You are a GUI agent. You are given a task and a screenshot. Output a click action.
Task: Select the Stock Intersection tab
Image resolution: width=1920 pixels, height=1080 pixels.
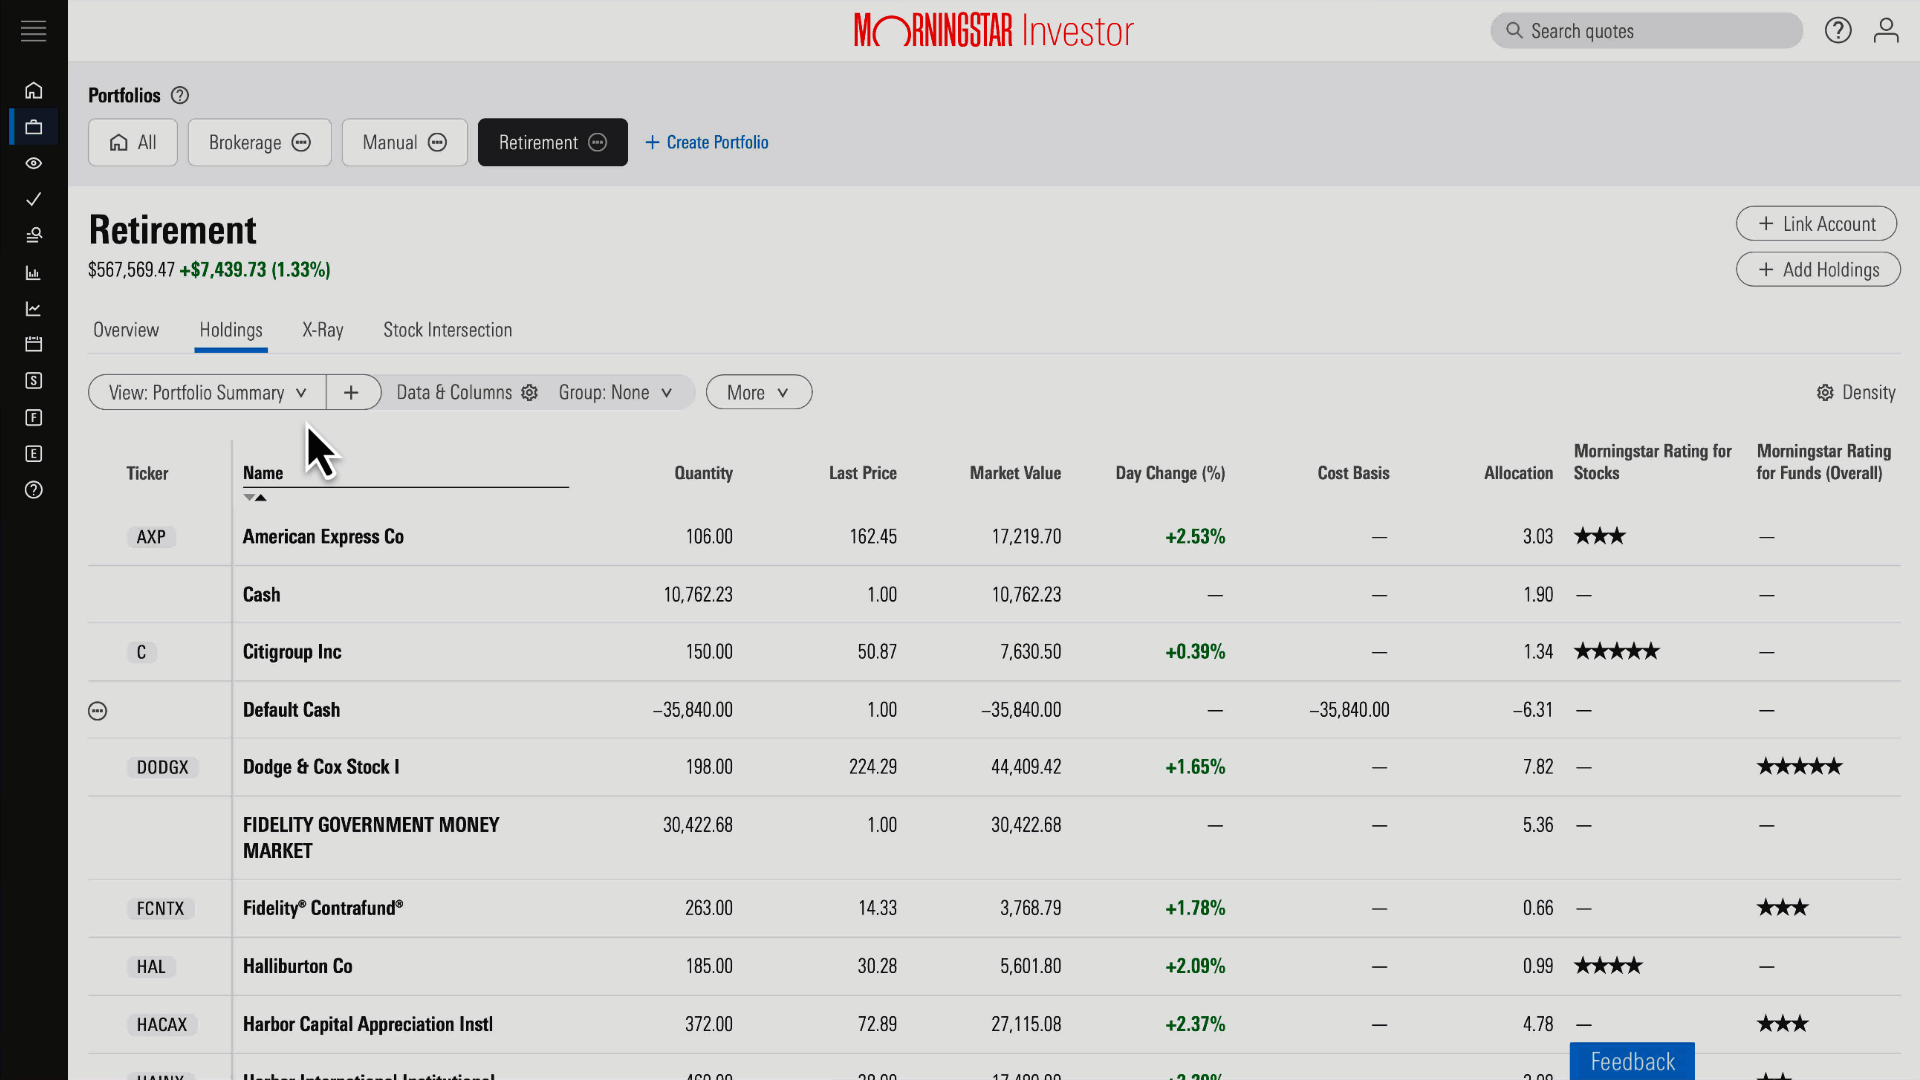click(x=448, y=328)
